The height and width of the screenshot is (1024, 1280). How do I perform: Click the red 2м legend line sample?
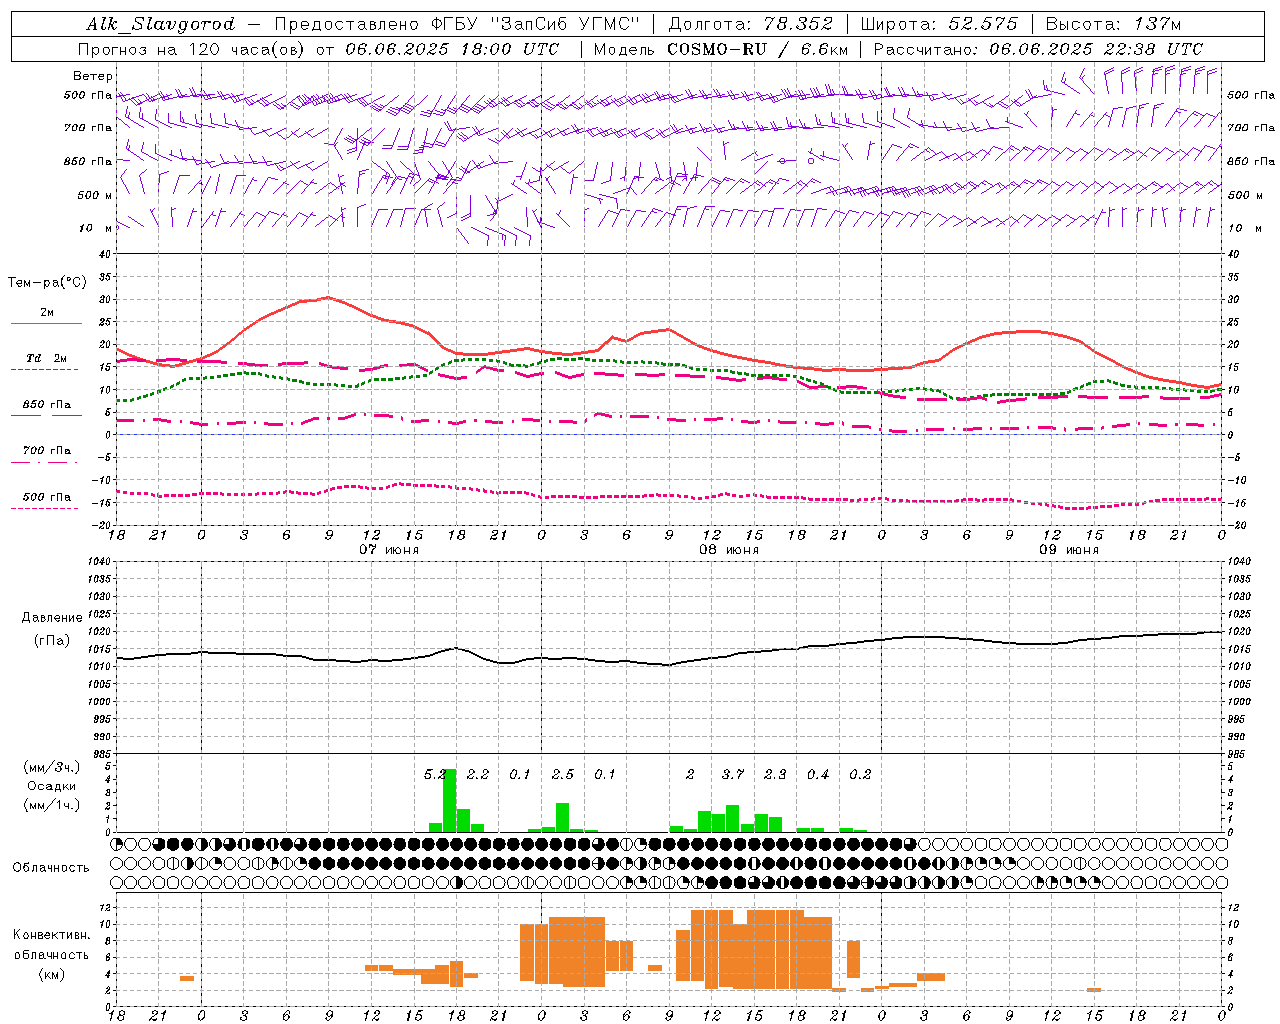pyautogui.click(x=46, y=324)
